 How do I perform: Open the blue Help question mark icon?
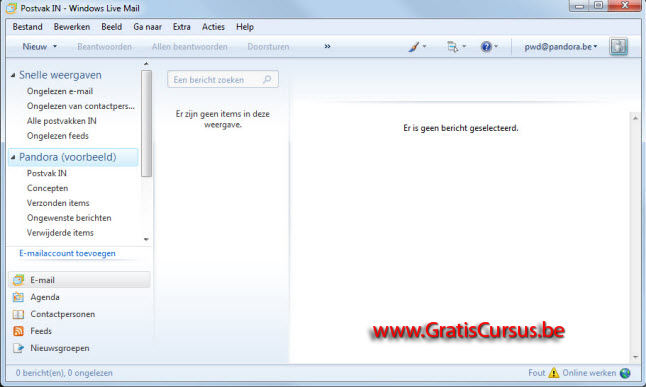(486, 47)
